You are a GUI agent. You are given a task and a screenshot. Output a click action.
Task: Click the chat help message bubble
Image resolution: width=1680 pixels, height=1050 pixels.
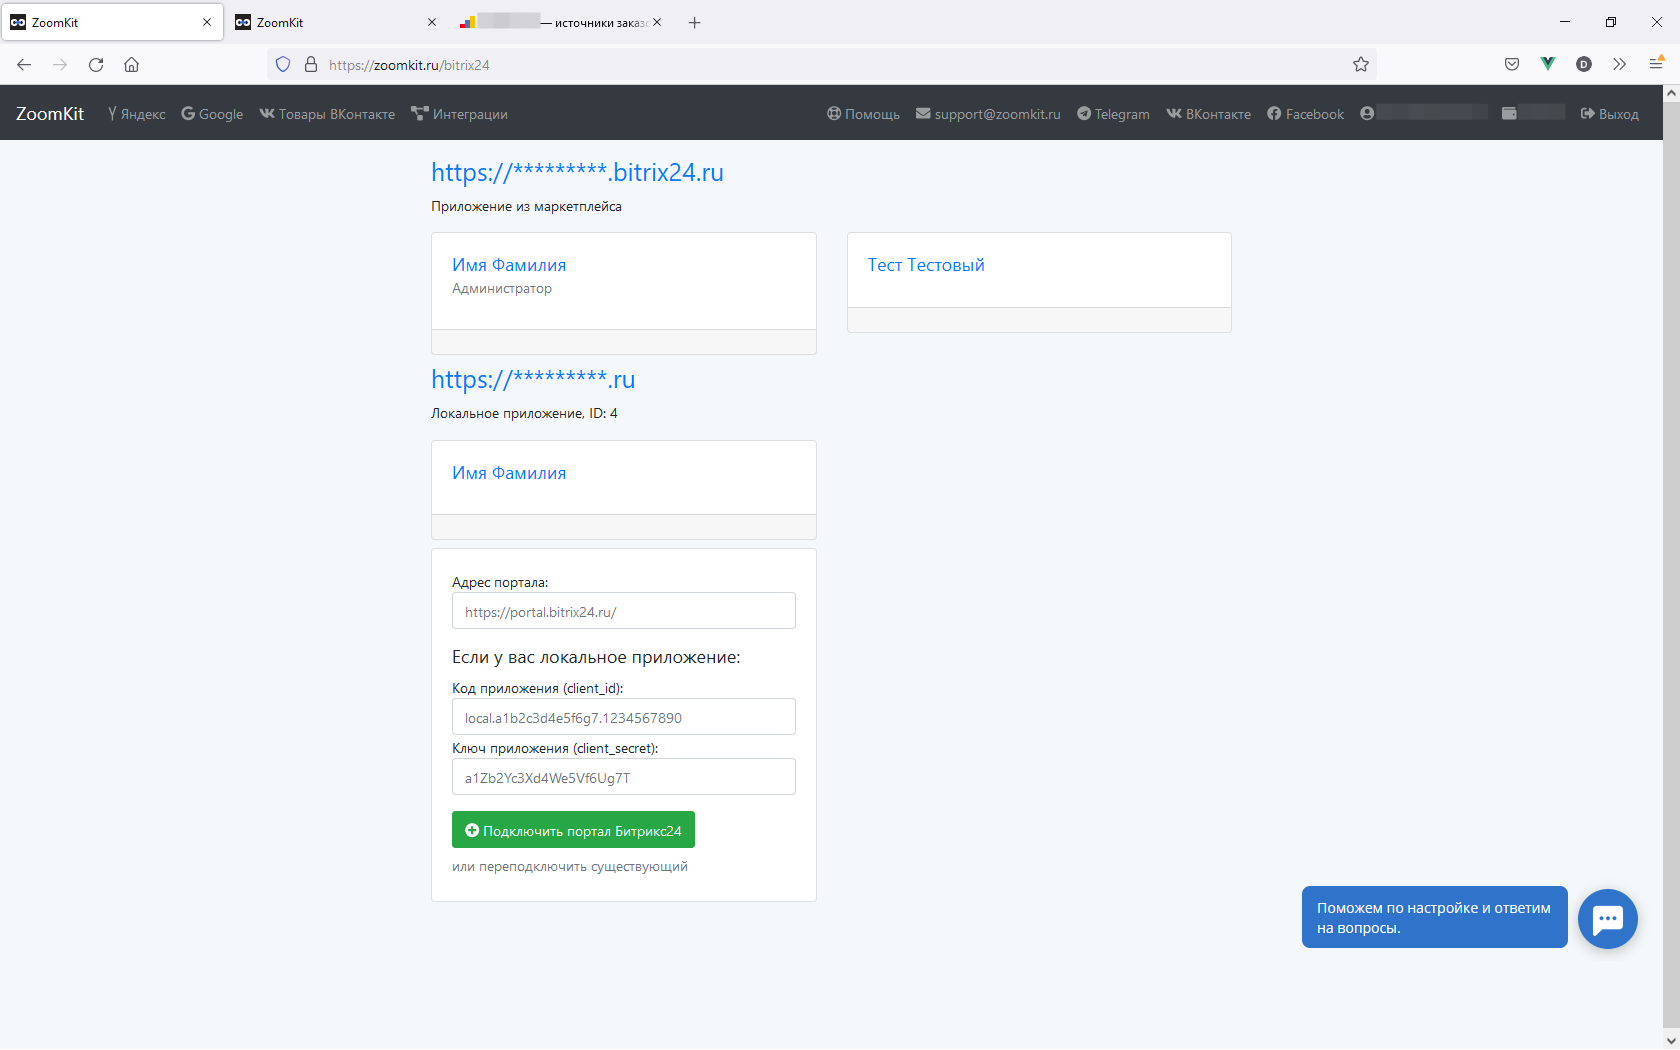(1434, 917)
